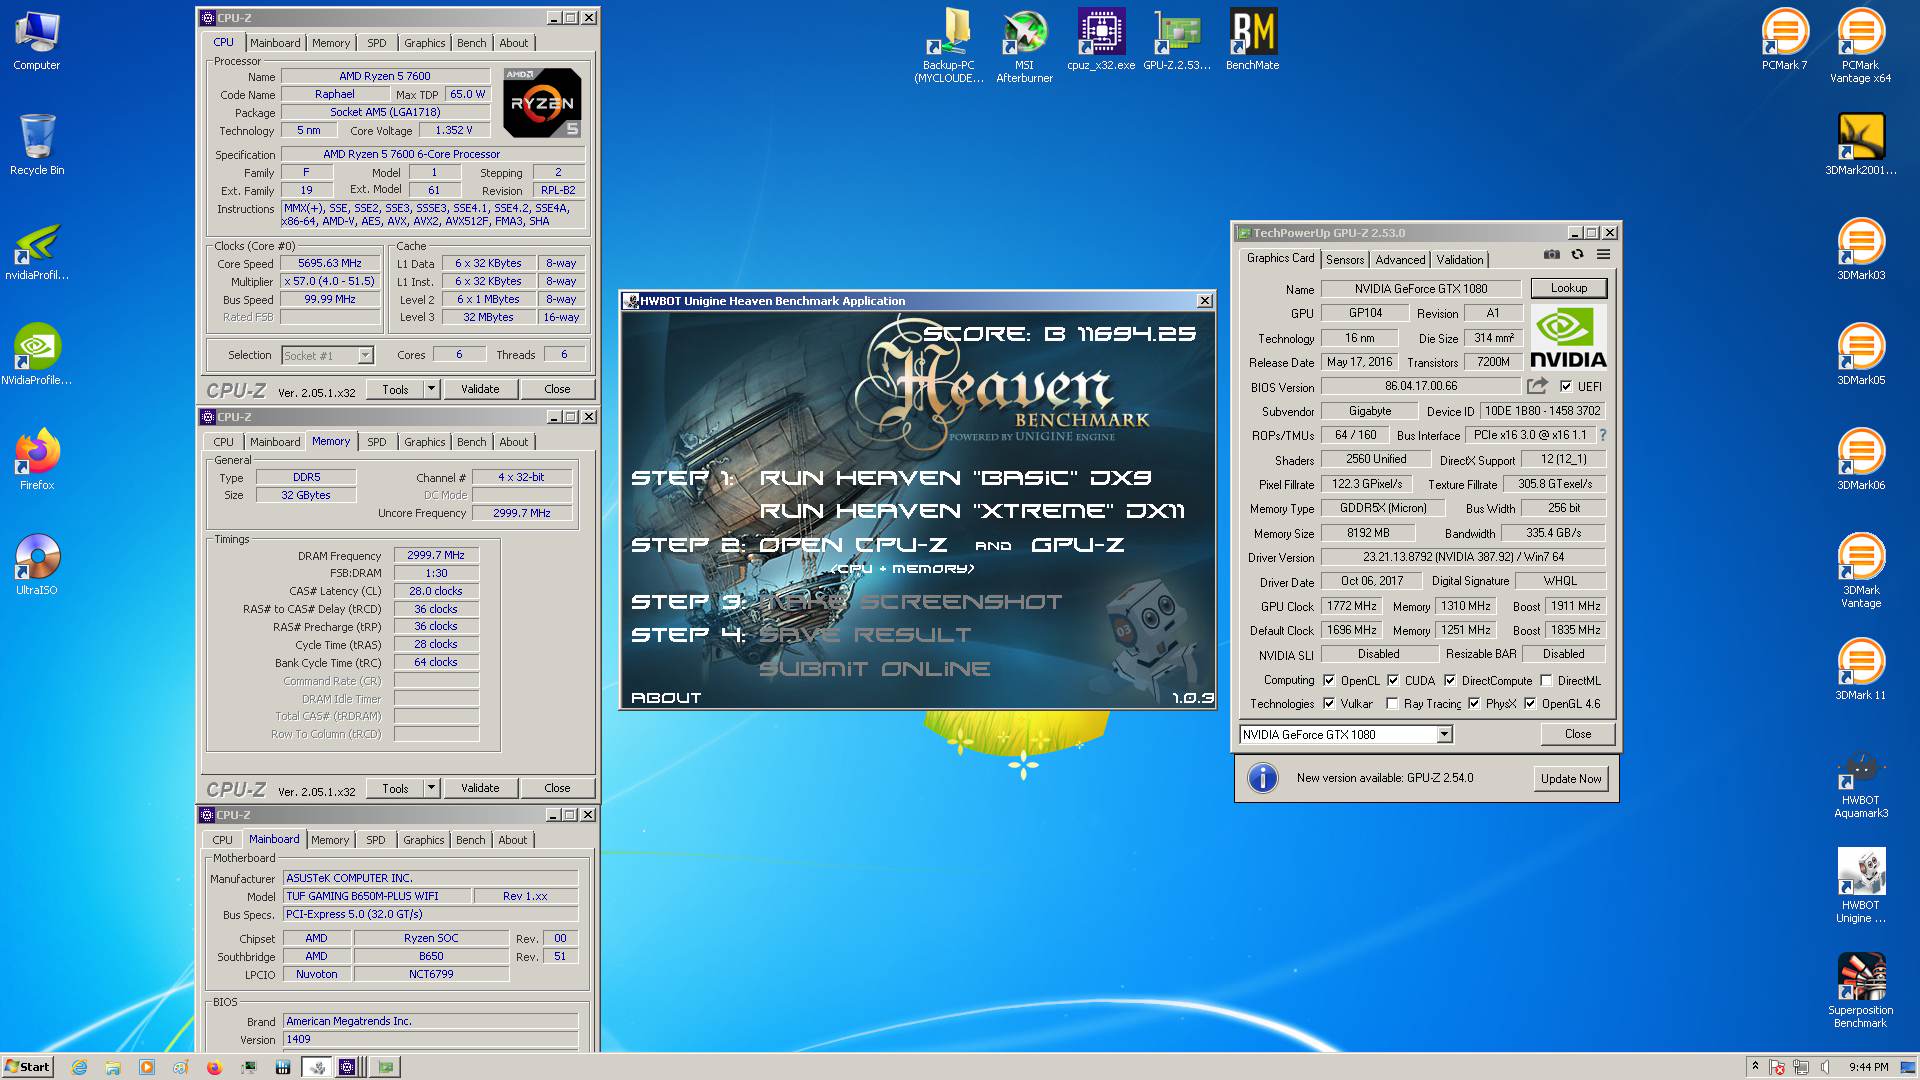Viewport: 1920px width, 1080px height.
Task: Toggle the Ray Tracing checkbox
Action: [x=1392, y=704]
